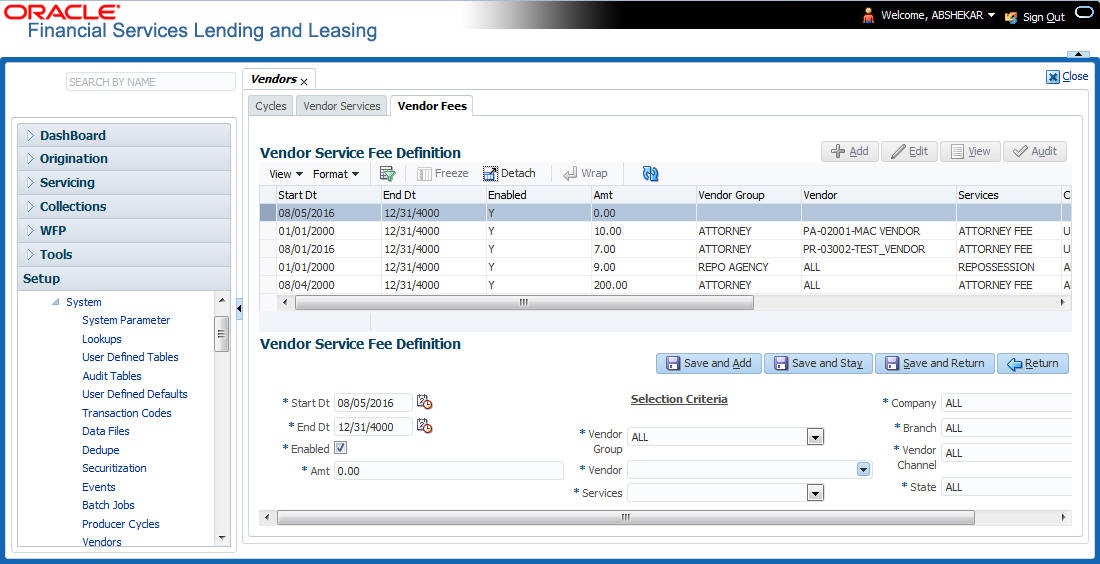The image size is (1100, 564).
Task: Click the Edit button with pencil icon
Action: click(909, 151)
